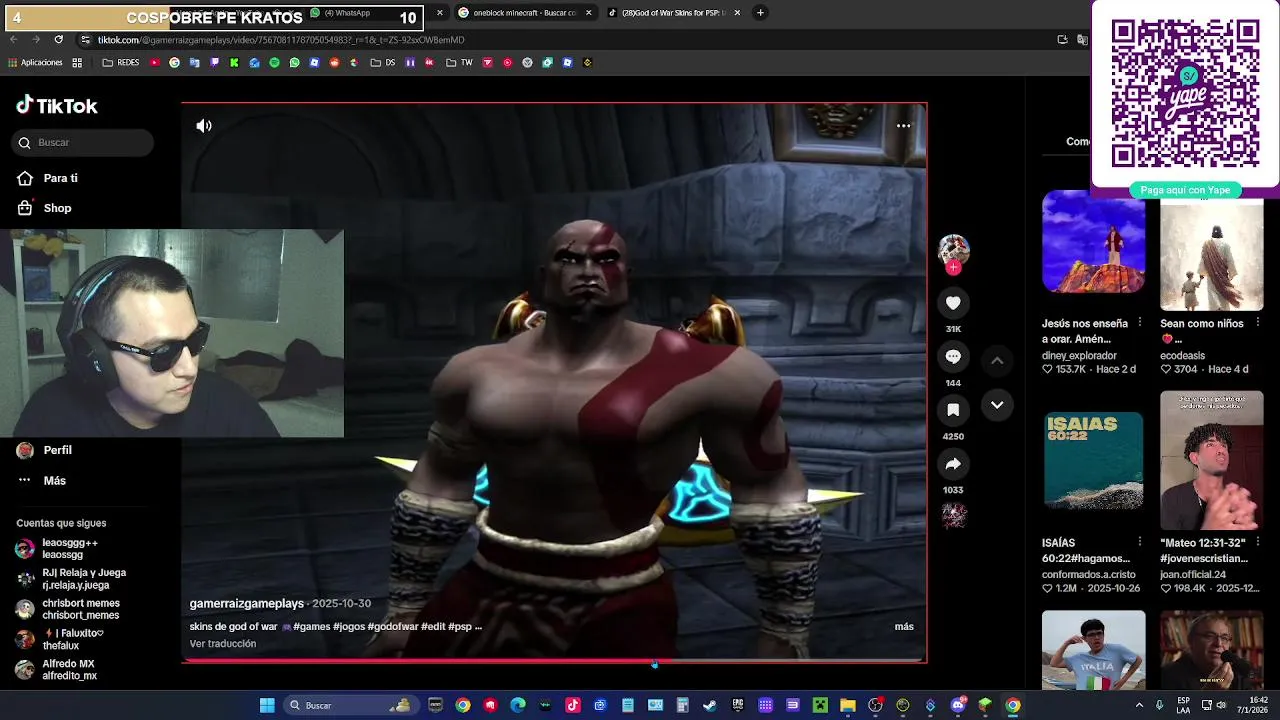
Task: Open gamerraizgameplays username link
Action: [247, 604]
